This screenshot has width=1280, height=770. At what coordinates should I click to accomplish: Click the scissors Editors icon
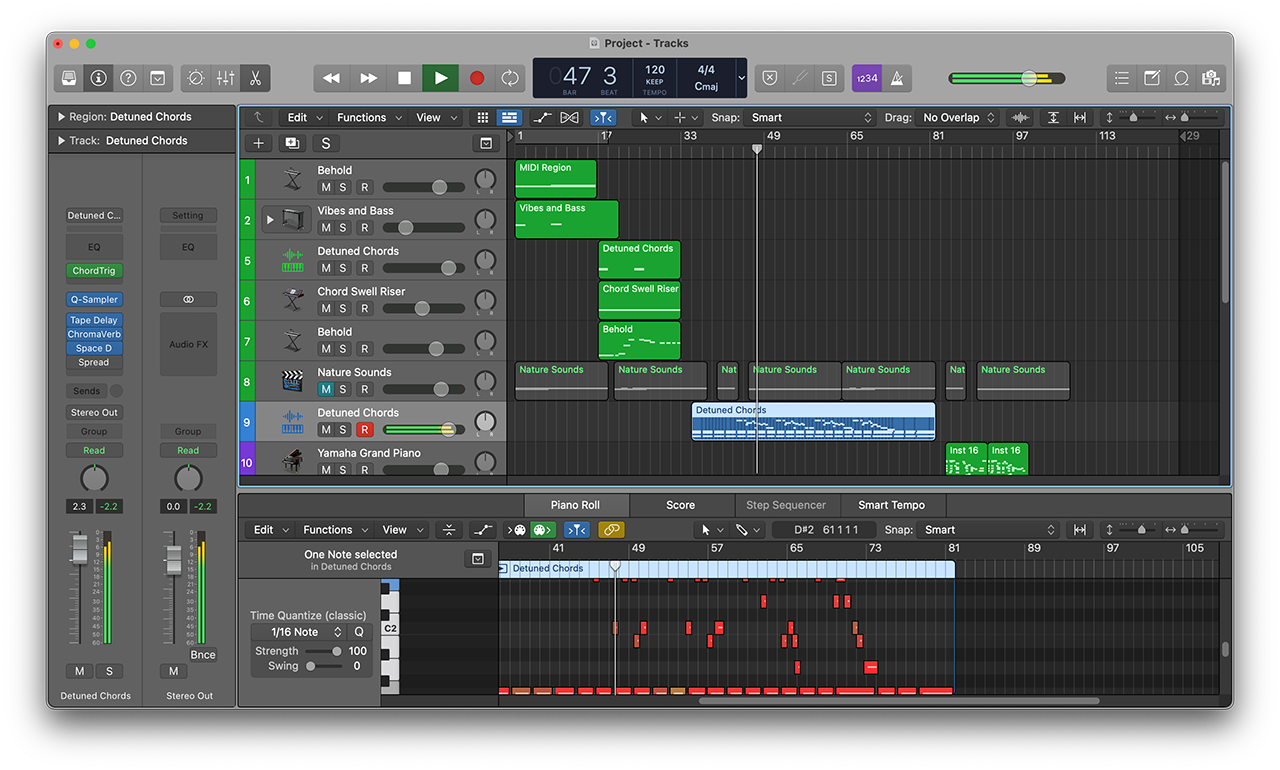[255, 78]
